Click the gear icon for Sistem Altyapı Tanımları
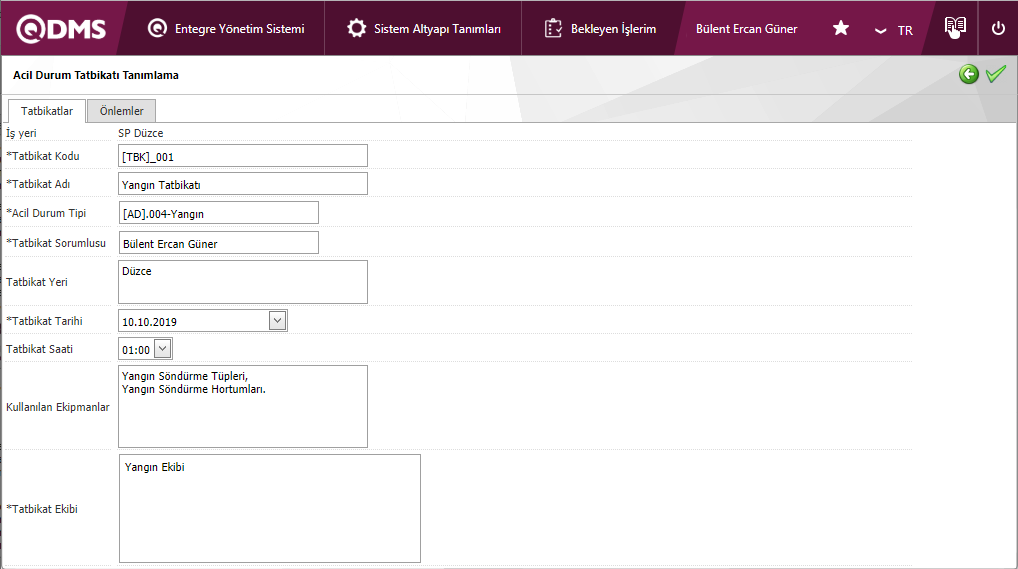 coord(356,29)
